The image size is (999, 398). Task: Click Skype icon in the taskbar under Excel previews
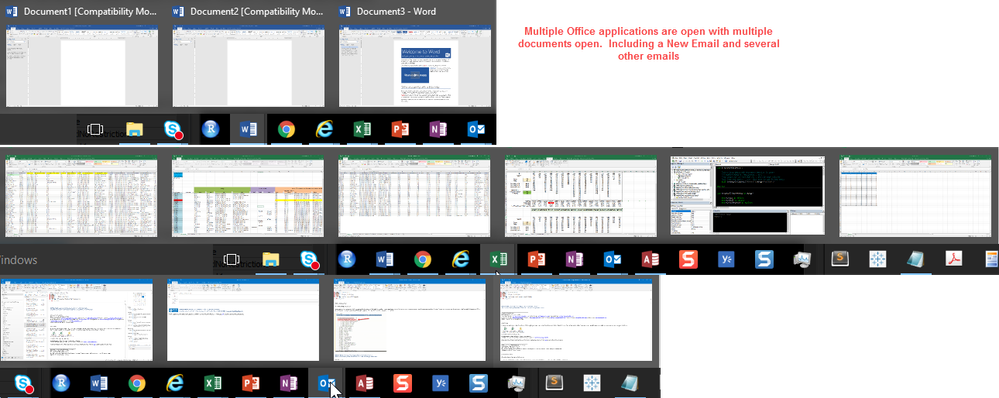[x=310, y=260]
